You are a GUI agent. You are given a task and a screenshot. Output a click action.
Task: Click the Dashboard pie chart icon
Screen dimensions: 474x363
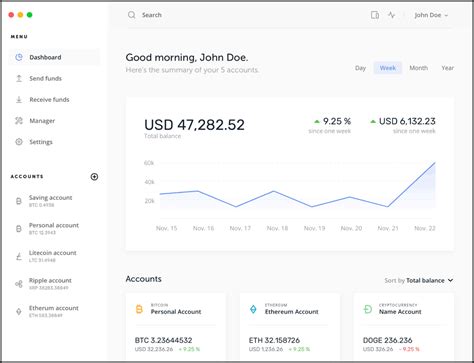(19, 57)
